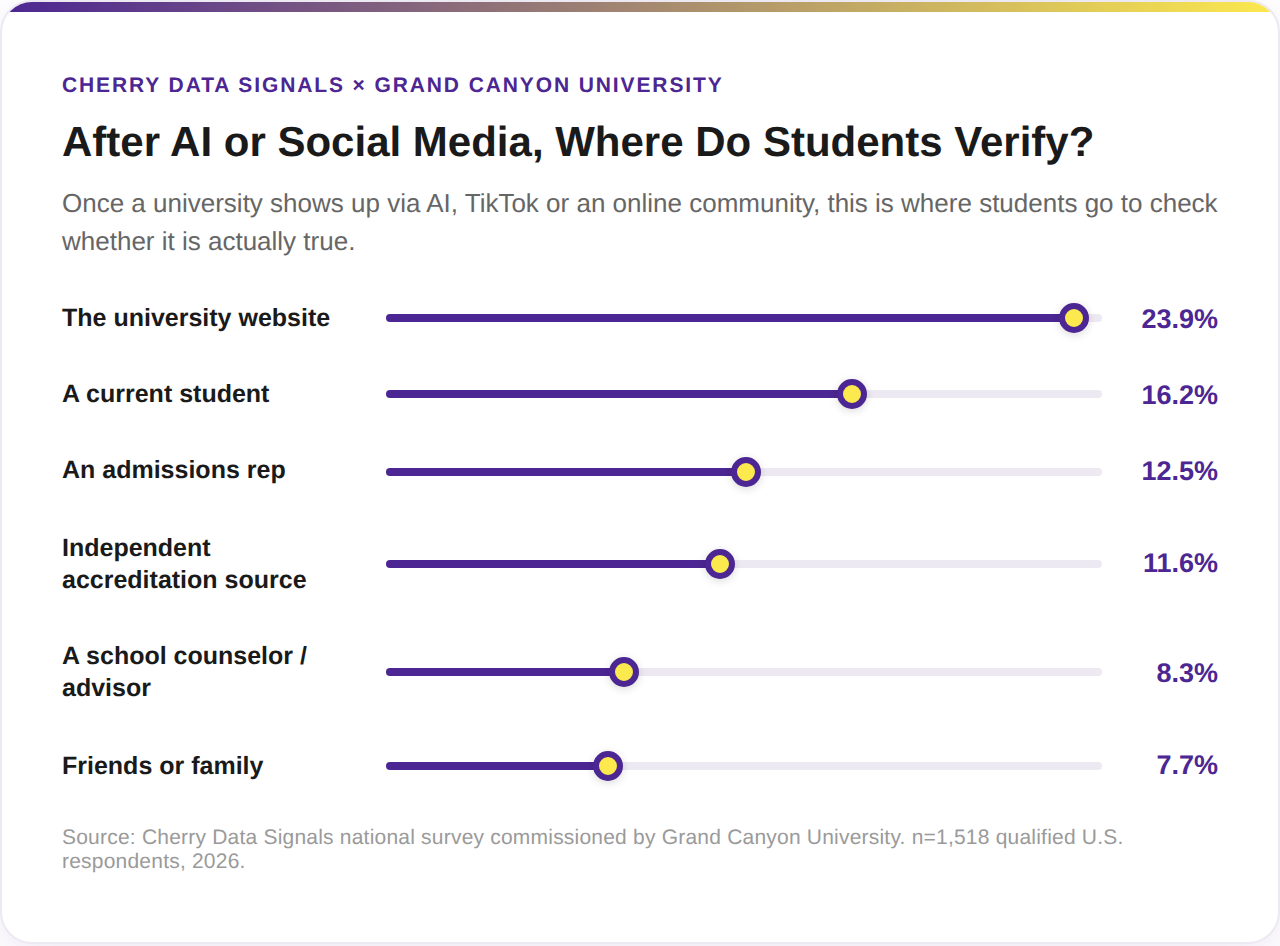
Task: Click the yellow marker for A current student
Action: click(851, 394)
